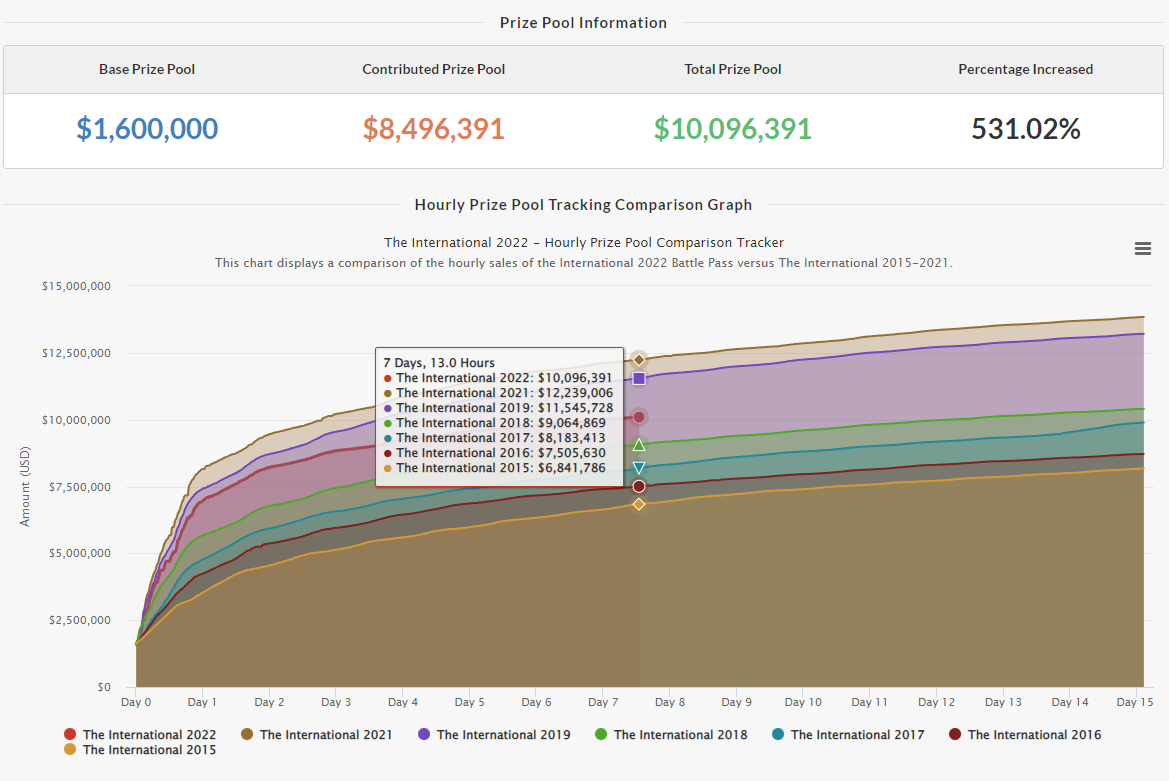Screen dimensions: 1169x781
Task: Click the dark red circle marker for 2016
Action: 638,485
